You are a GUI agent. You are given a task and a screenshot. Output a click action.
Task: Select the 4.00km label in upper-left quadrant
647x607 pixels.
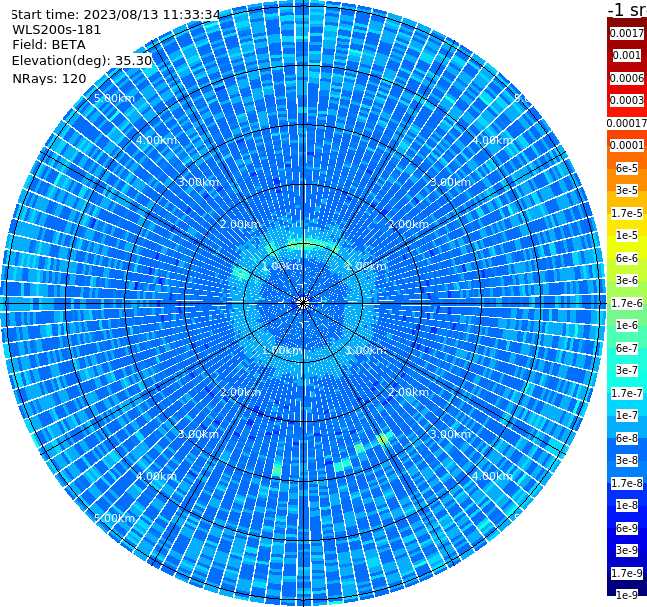coord(156,140)
